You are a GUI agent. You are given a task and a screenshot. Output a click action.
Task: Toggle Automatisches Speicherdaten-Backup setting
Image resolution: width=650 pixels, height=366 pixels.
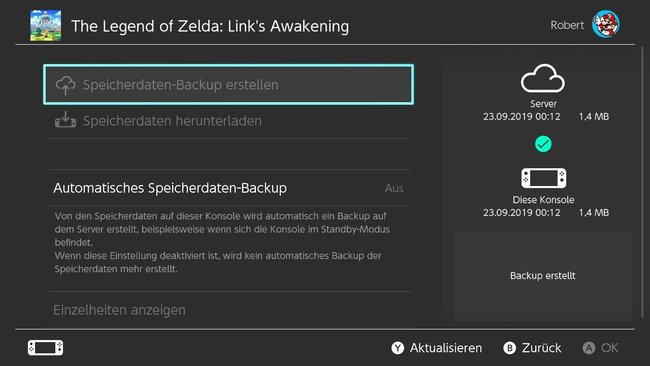pos(228,188)
